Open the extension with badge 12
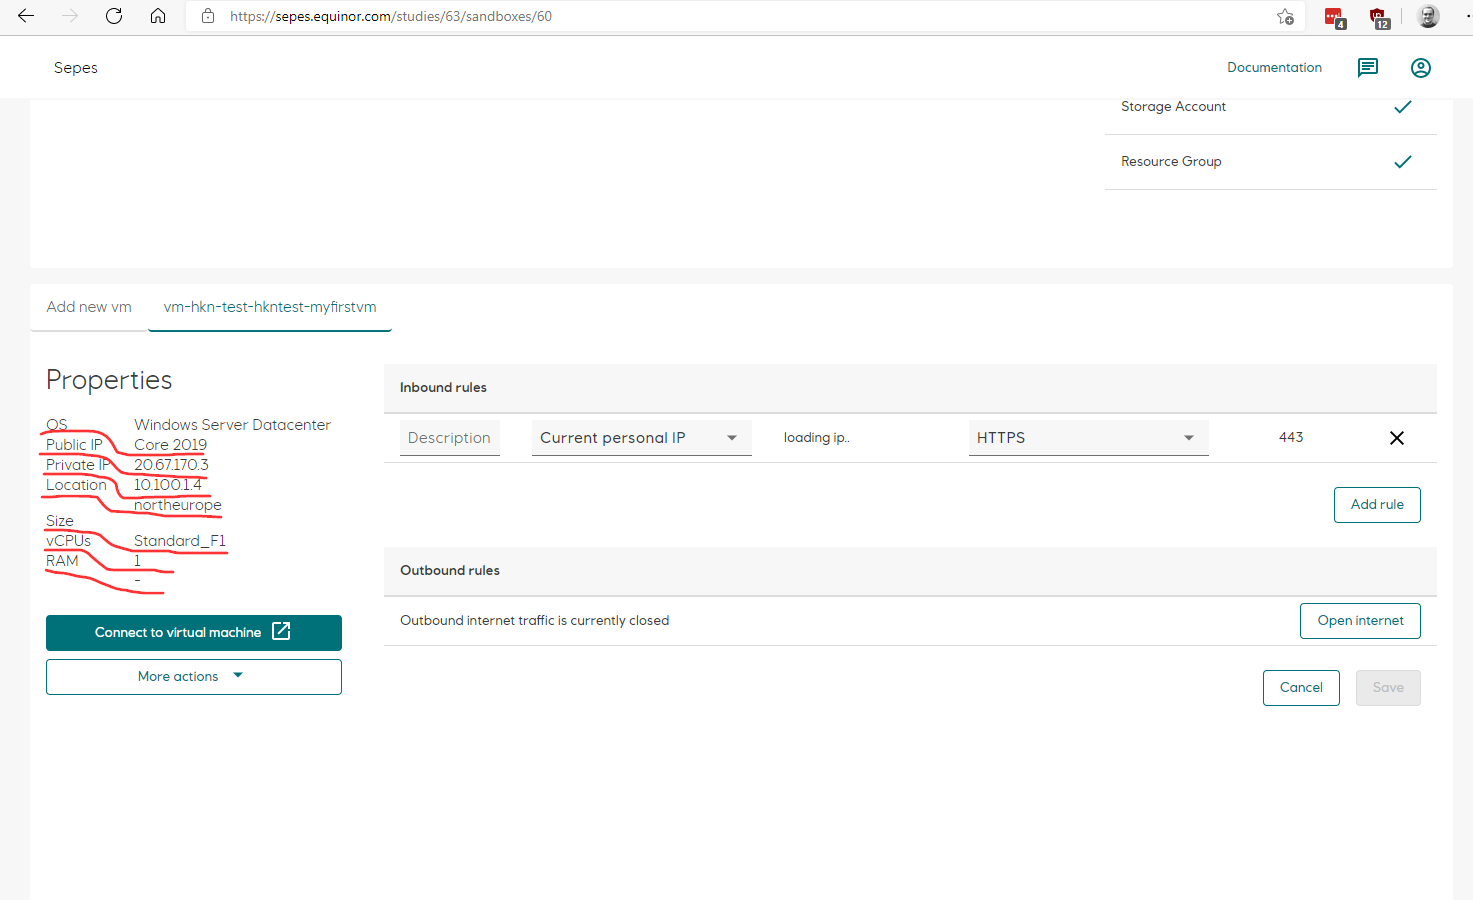The width and height of the screenshot is (1473, 900). 1379,17
